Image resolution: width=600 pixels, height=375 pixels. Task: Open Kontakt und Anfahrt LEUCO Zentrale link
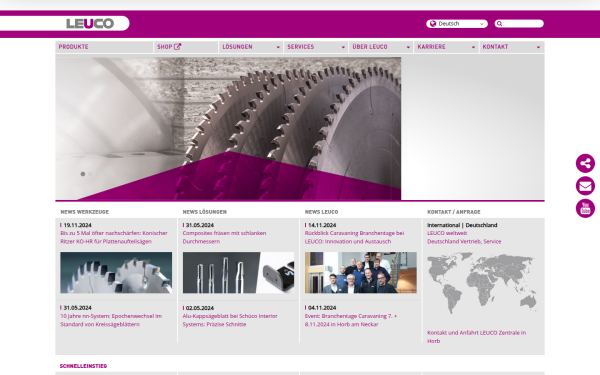pos(476,337)
